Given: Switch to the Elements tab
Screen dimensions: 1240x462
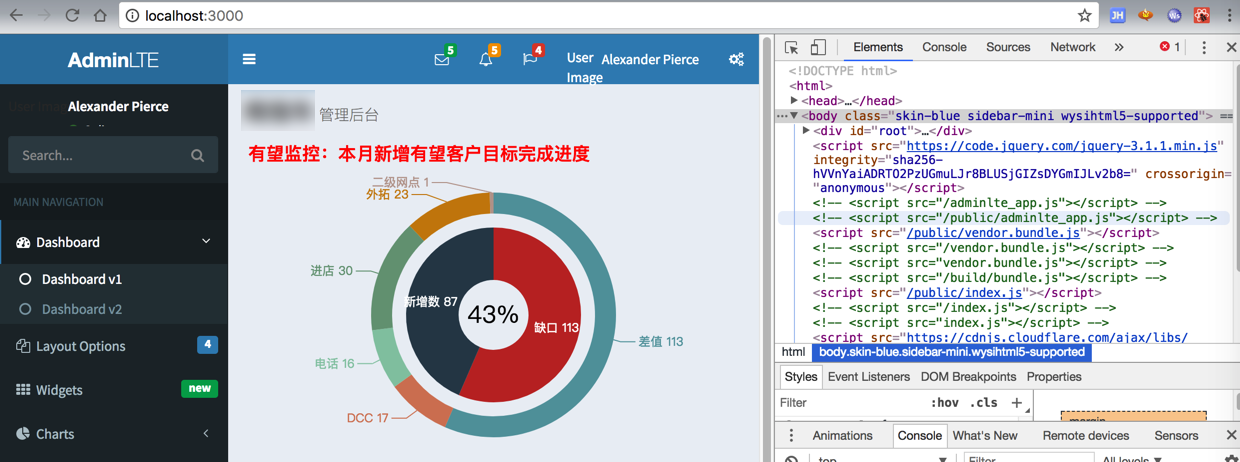Looking at the screenshot, I should [x=878, y=47].
